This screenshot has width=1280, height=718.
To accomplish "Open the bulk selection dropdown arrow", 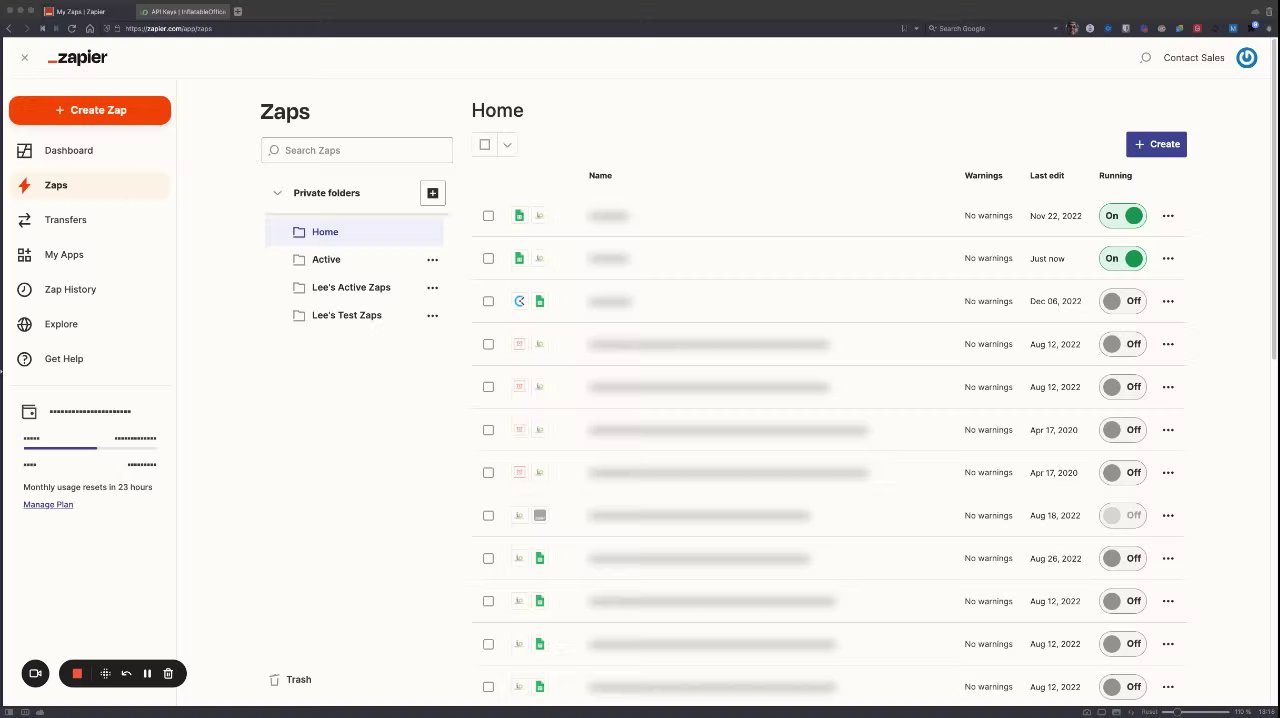I will point(507,145).
